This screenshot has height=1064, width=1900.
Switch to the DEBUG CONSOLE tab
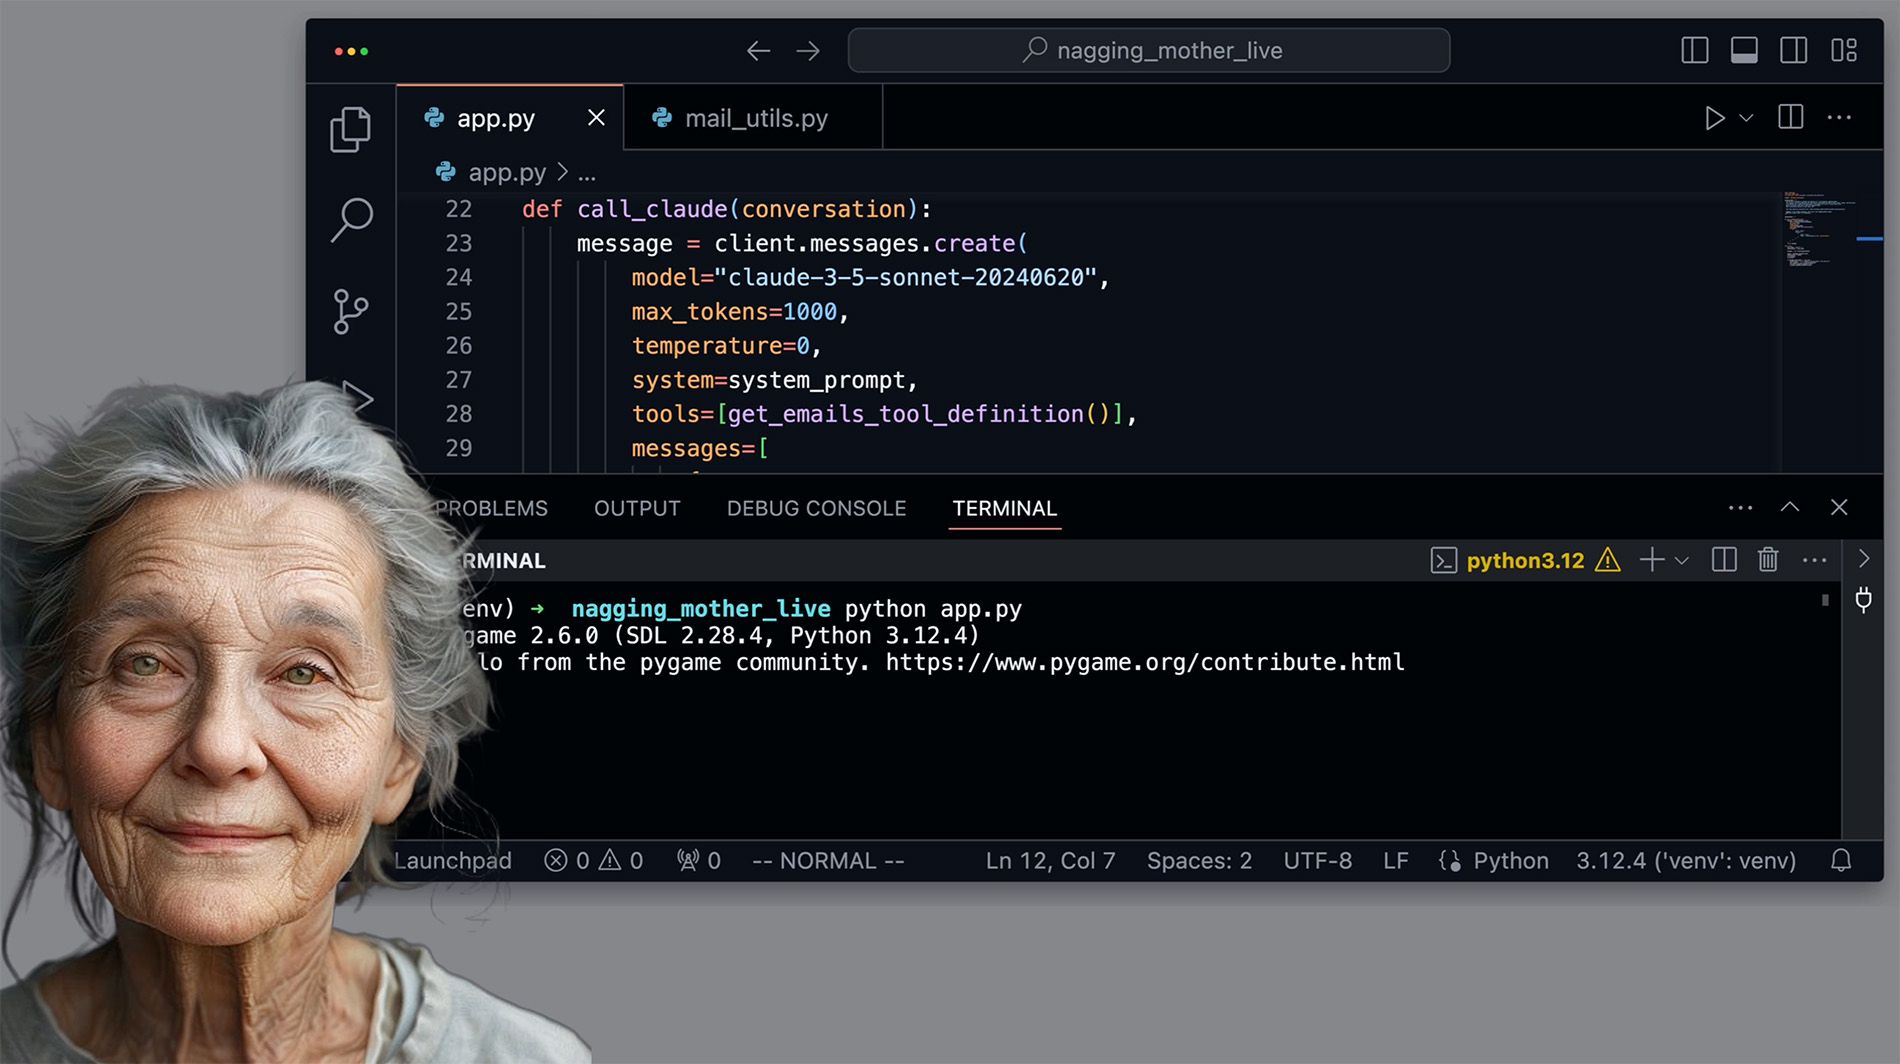tap(816, 508)
